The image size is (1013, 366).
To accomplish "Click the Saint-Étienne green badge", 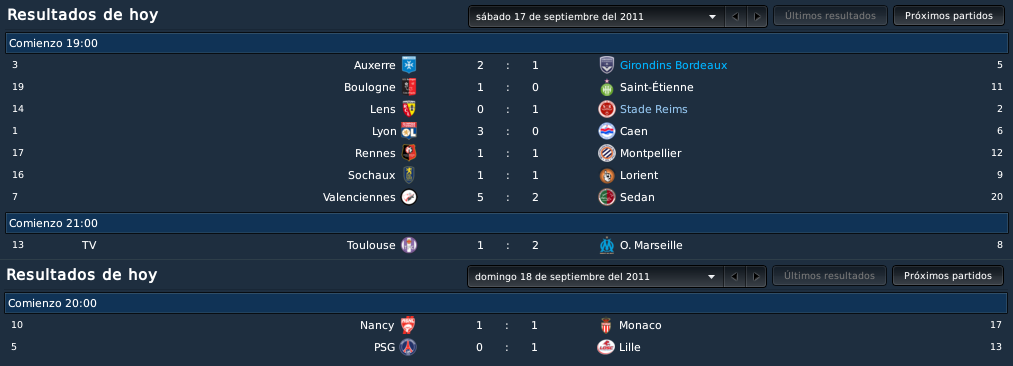I will (606, 87).
